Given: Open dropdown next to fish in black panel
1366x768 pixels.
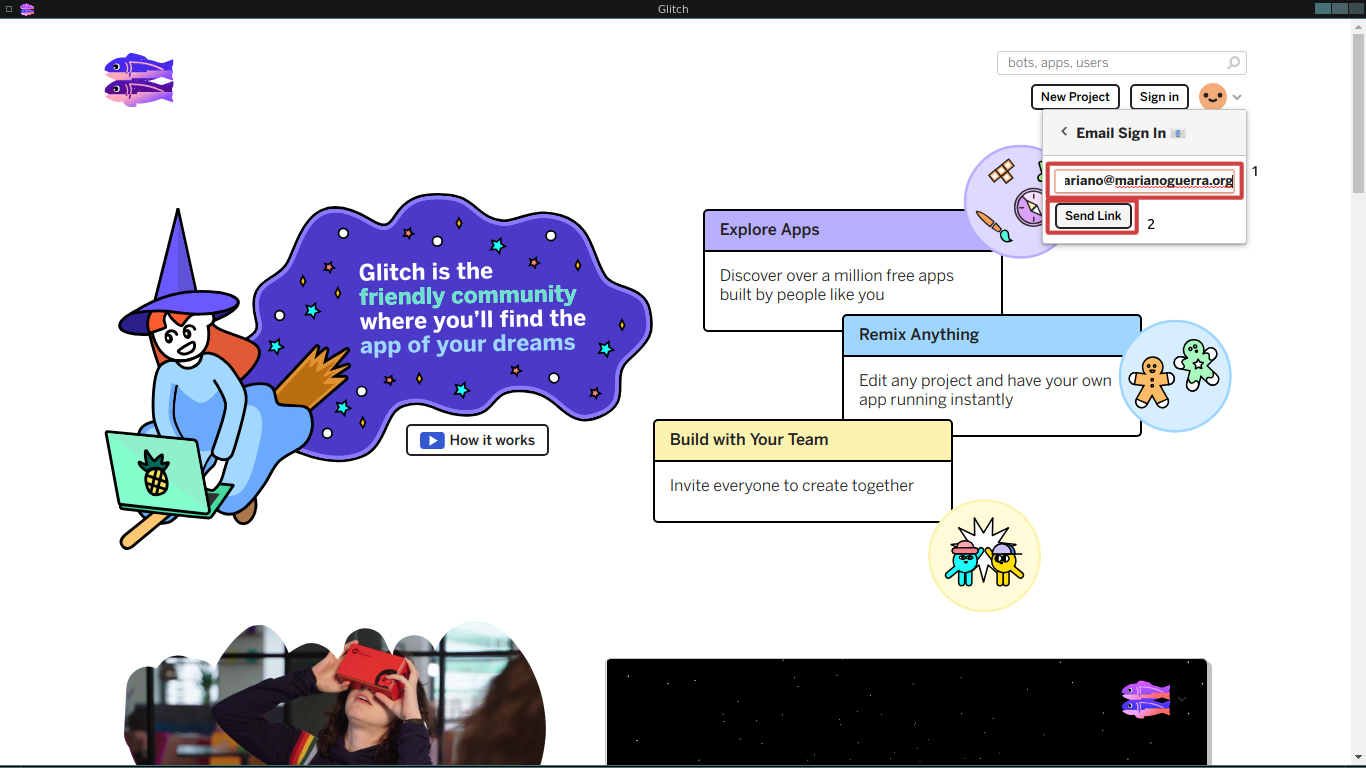Looking at the screenshot, I should (x=1182, y=699).
